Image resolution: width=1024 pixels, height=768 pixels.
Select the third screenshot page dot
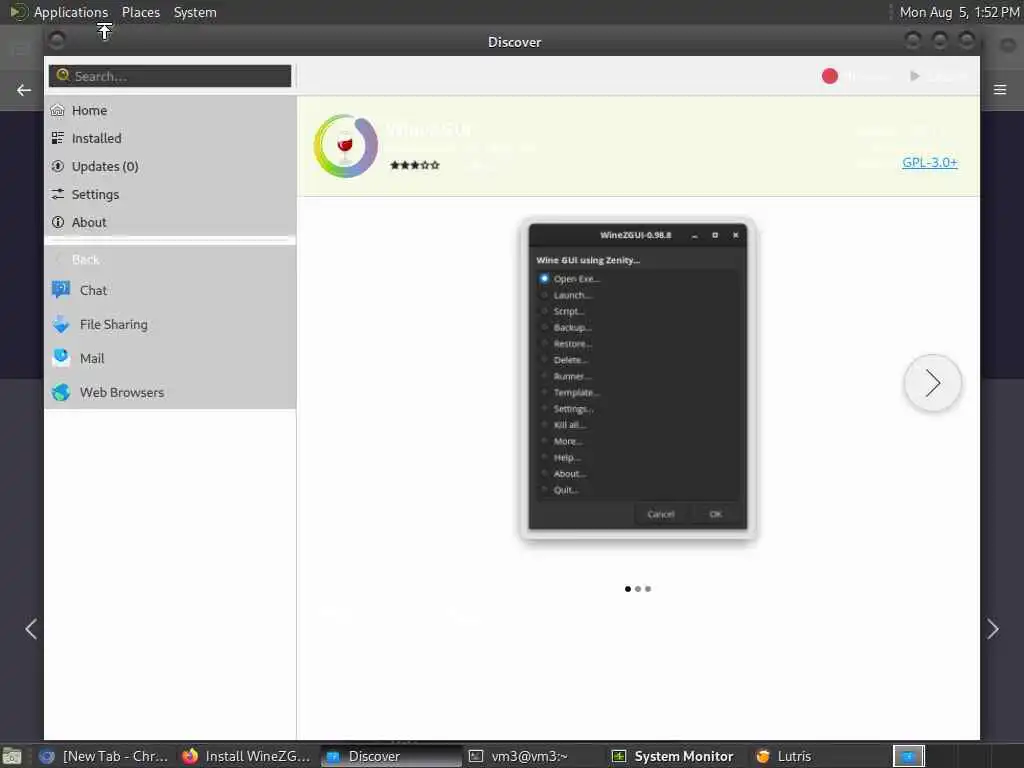(x=648, y=589)
